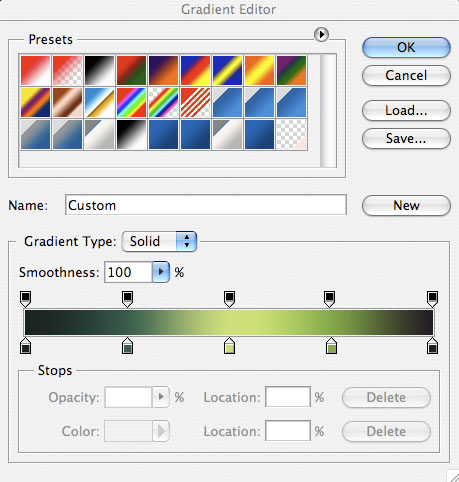The width and height of the screenshot is (459, 482).
Task: Open the Presets flyout menu arrow
Action: tap(321, 34)
